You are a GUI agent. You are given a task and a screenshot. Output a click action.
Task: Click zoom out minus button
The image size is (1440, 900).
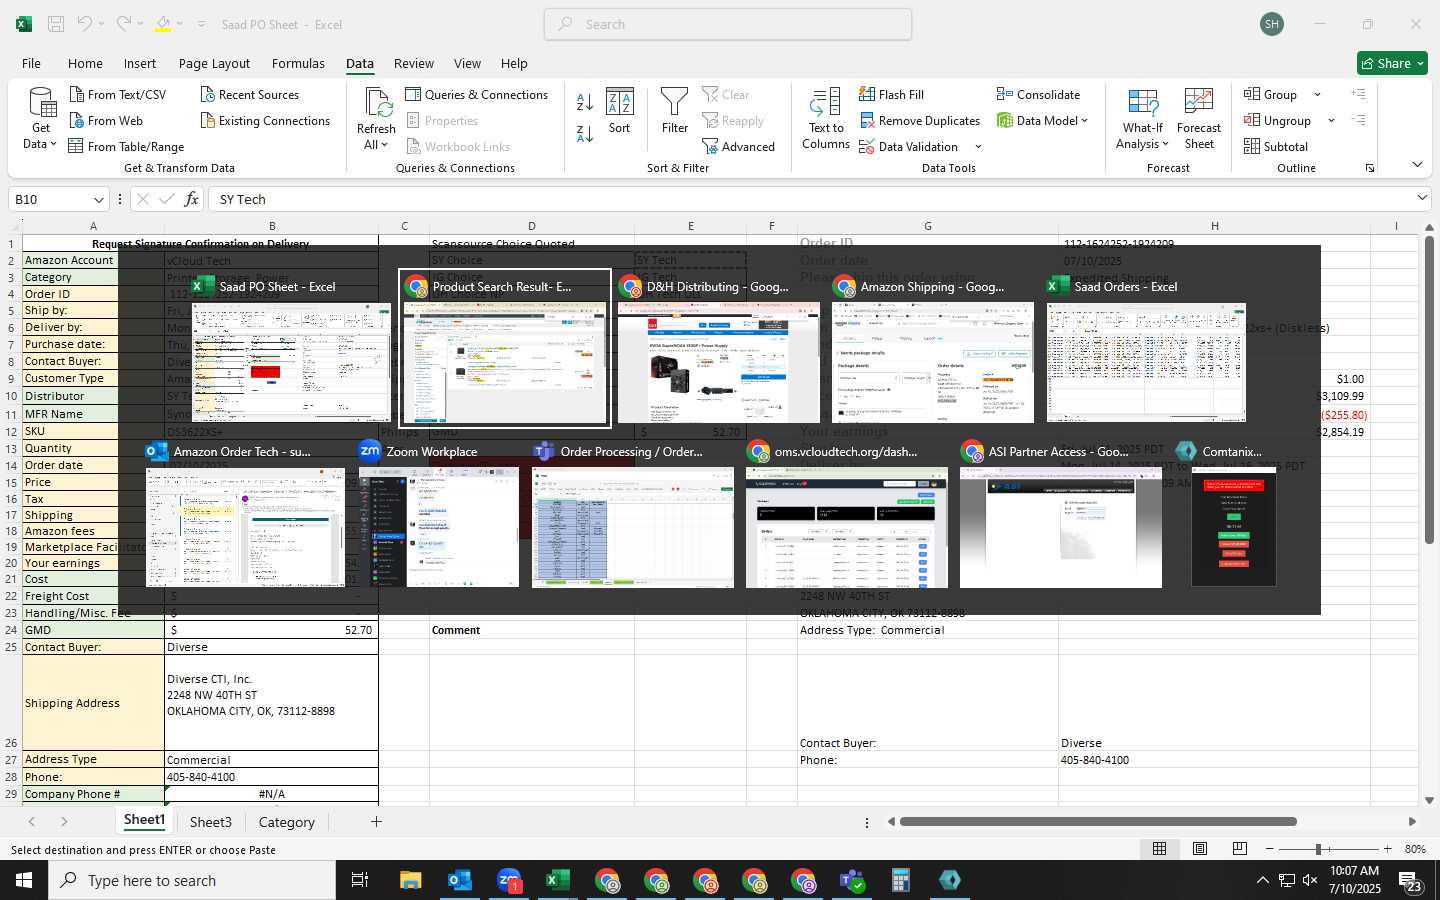coord(1270,849)
